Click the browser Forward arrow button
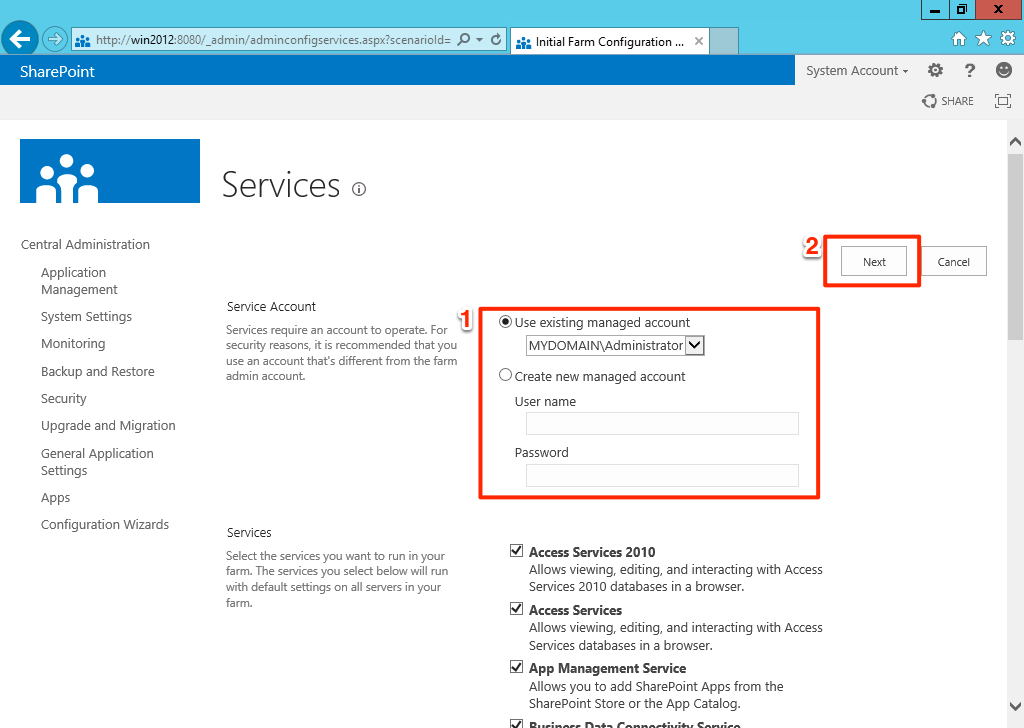The width and height of the screenshot is (1024, 728). tap(55, 40)
